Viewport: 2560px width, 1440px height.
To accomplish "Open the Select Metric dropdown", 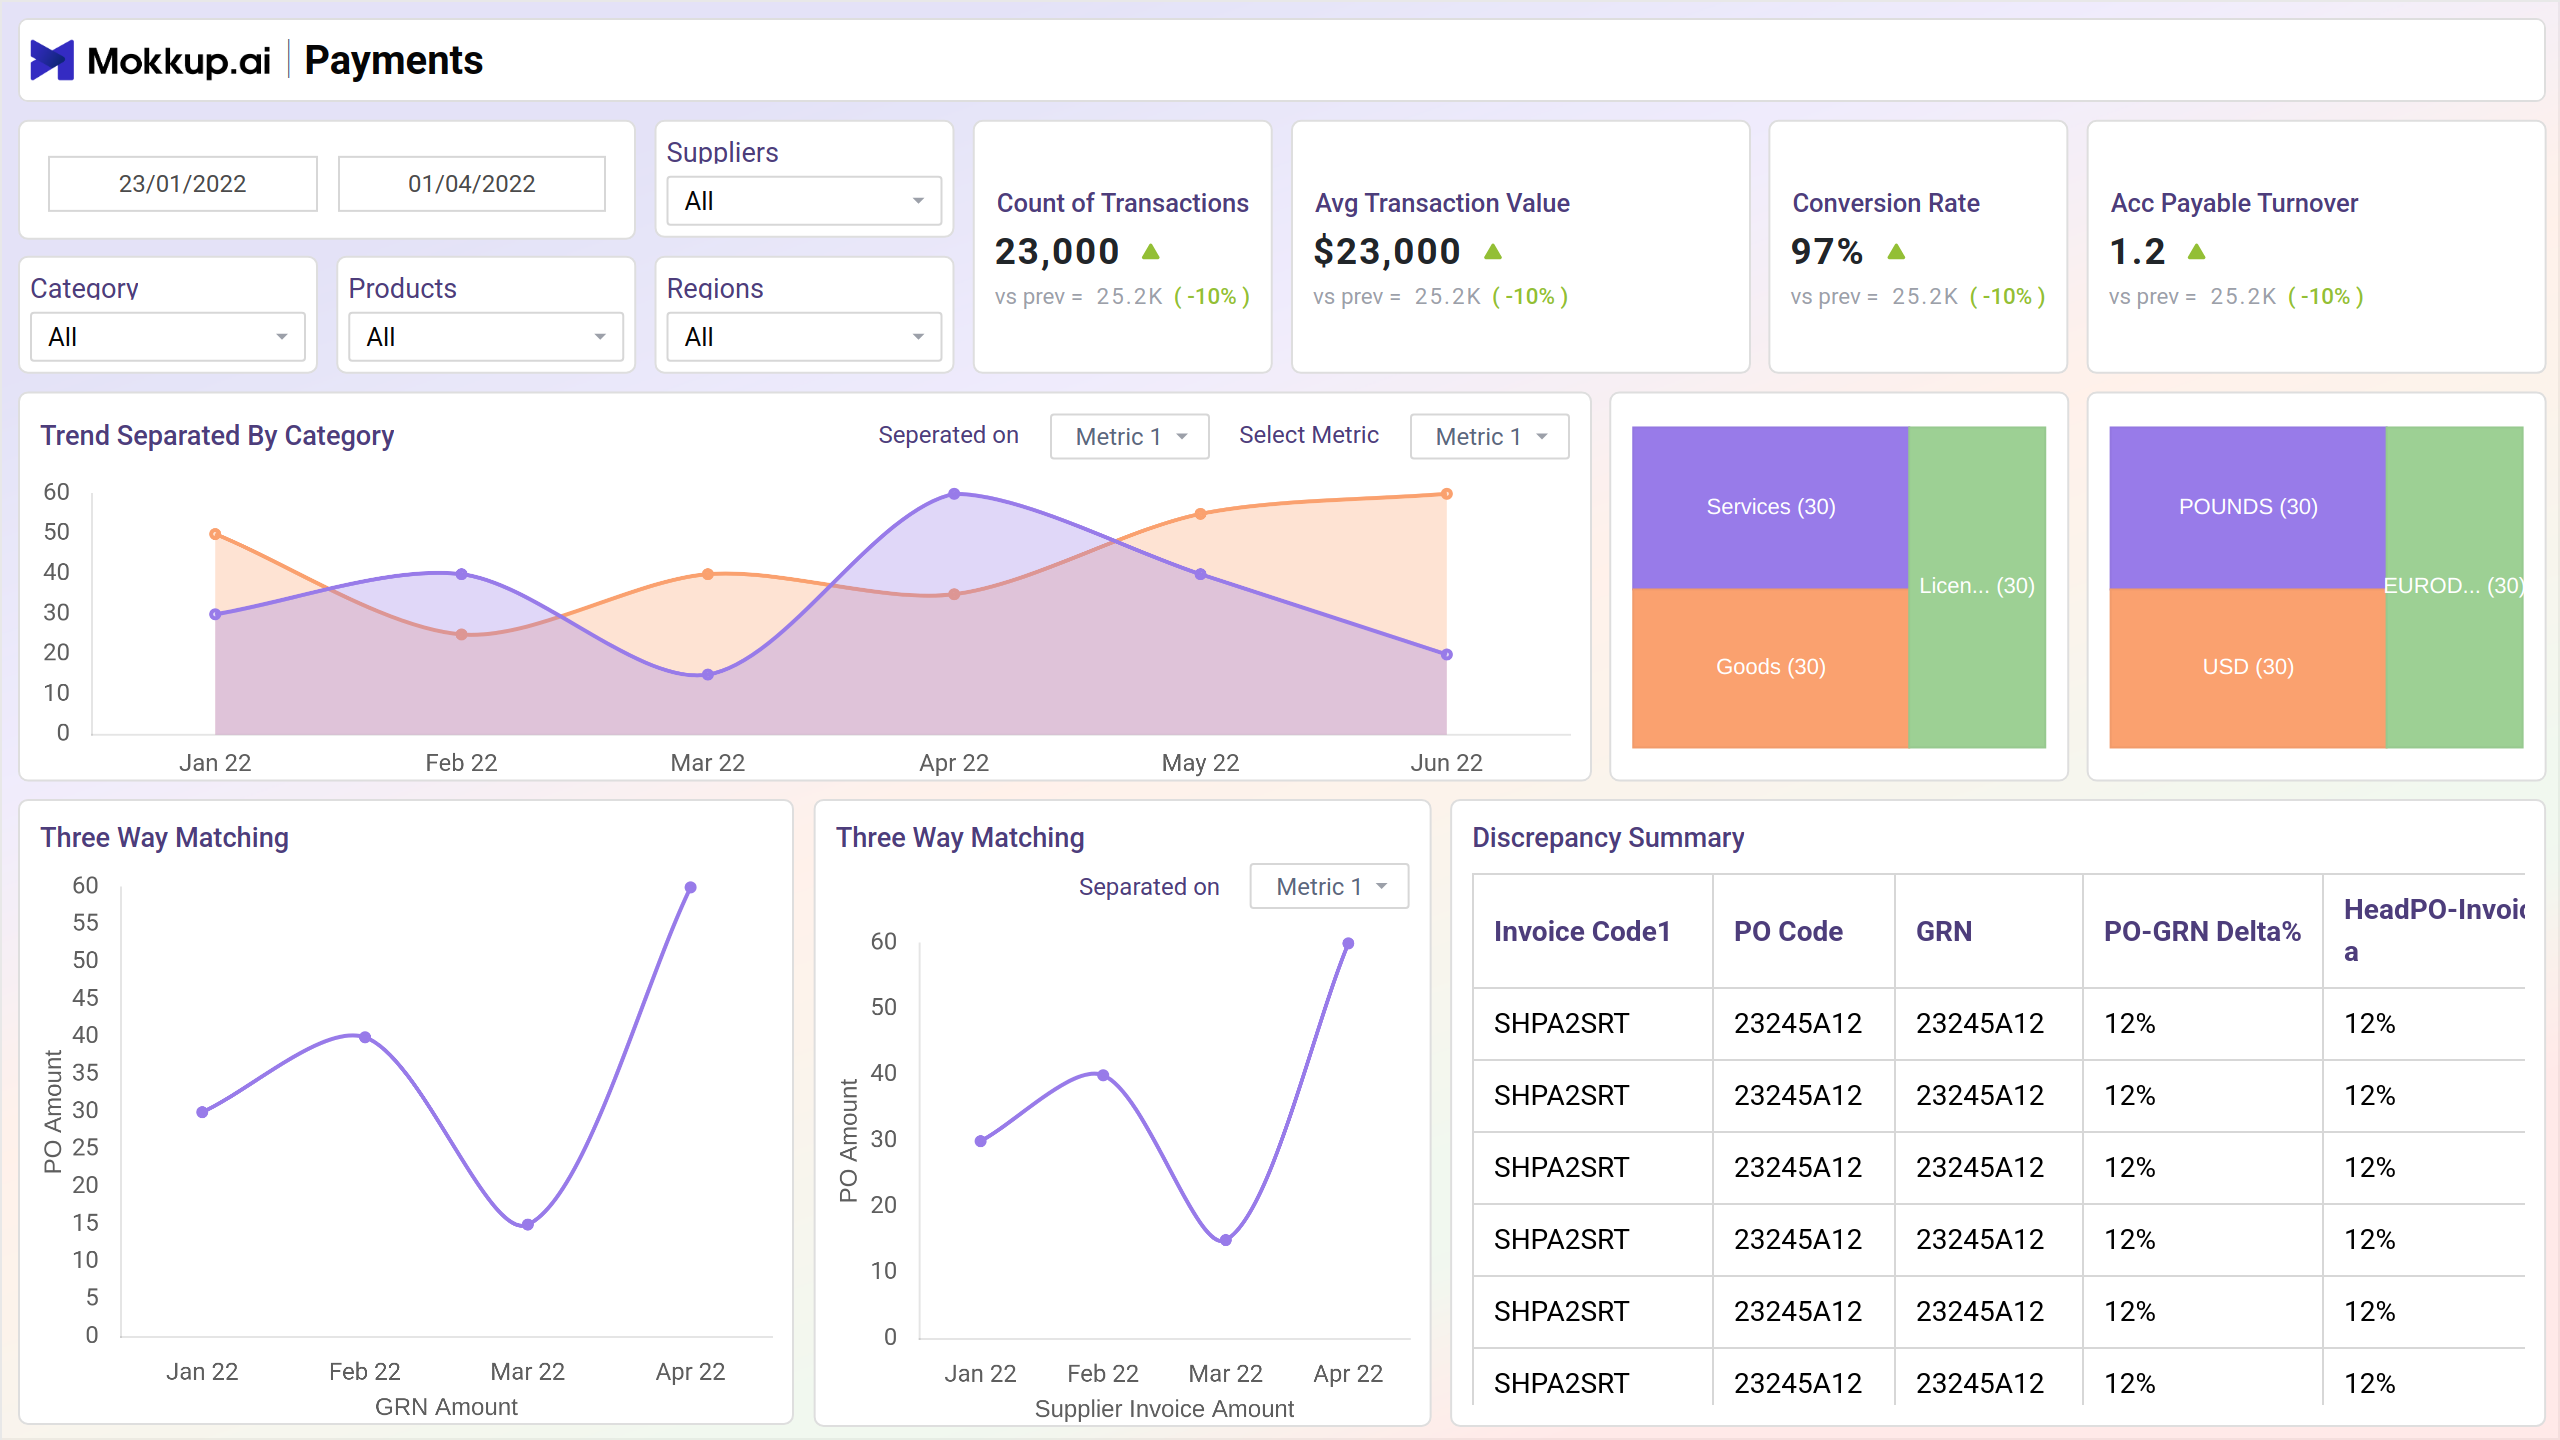I will tap(1490, 437).
